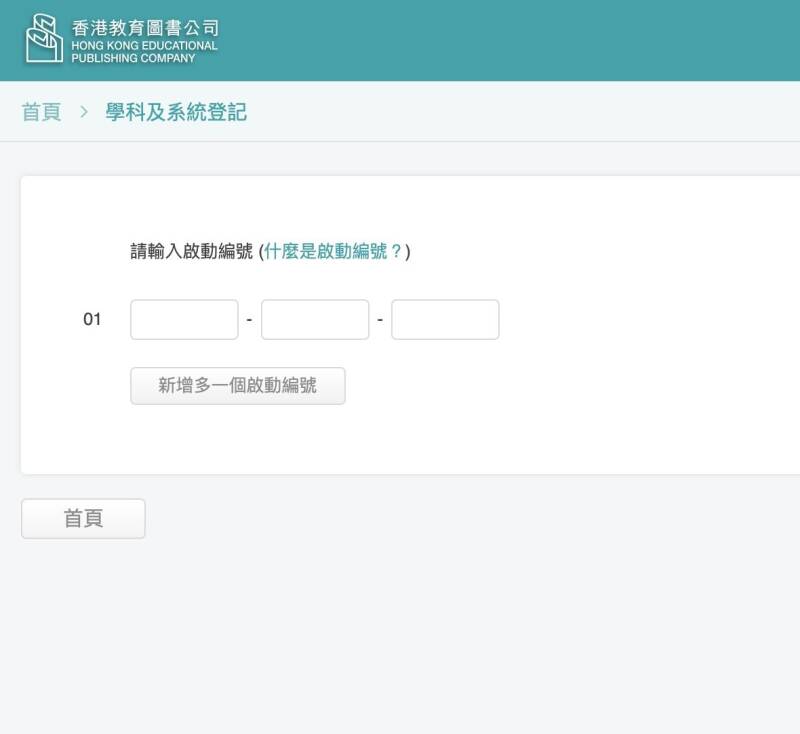800x734 pixels.
Task: Click the 首頁 button below the form
Action: tap(83, 518)
